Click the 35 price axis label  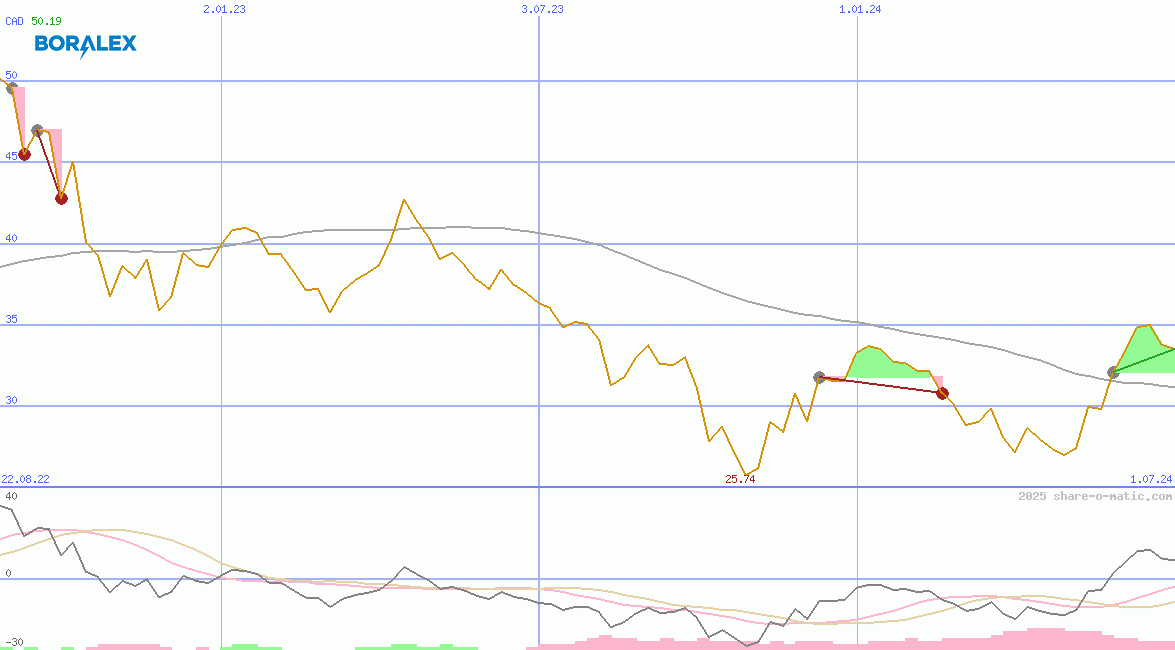click(11, 319)
